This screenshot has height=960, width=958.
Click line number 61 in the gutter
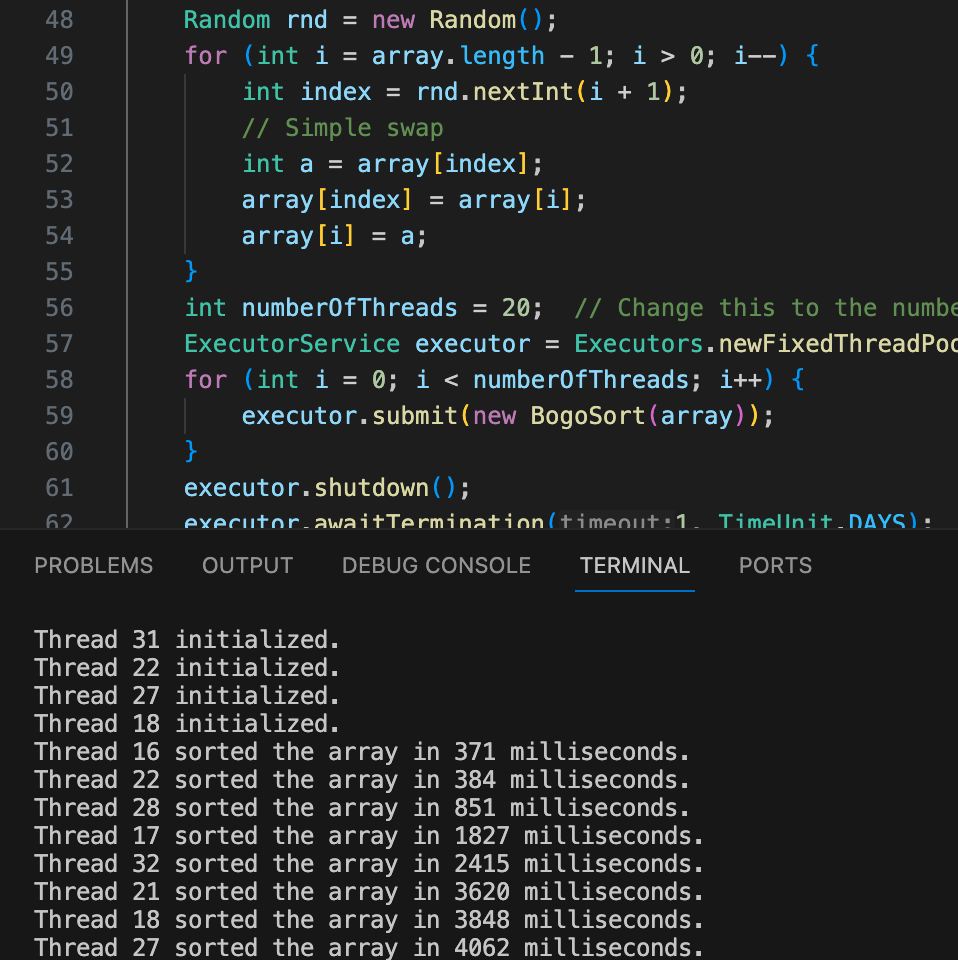[59, 488]
